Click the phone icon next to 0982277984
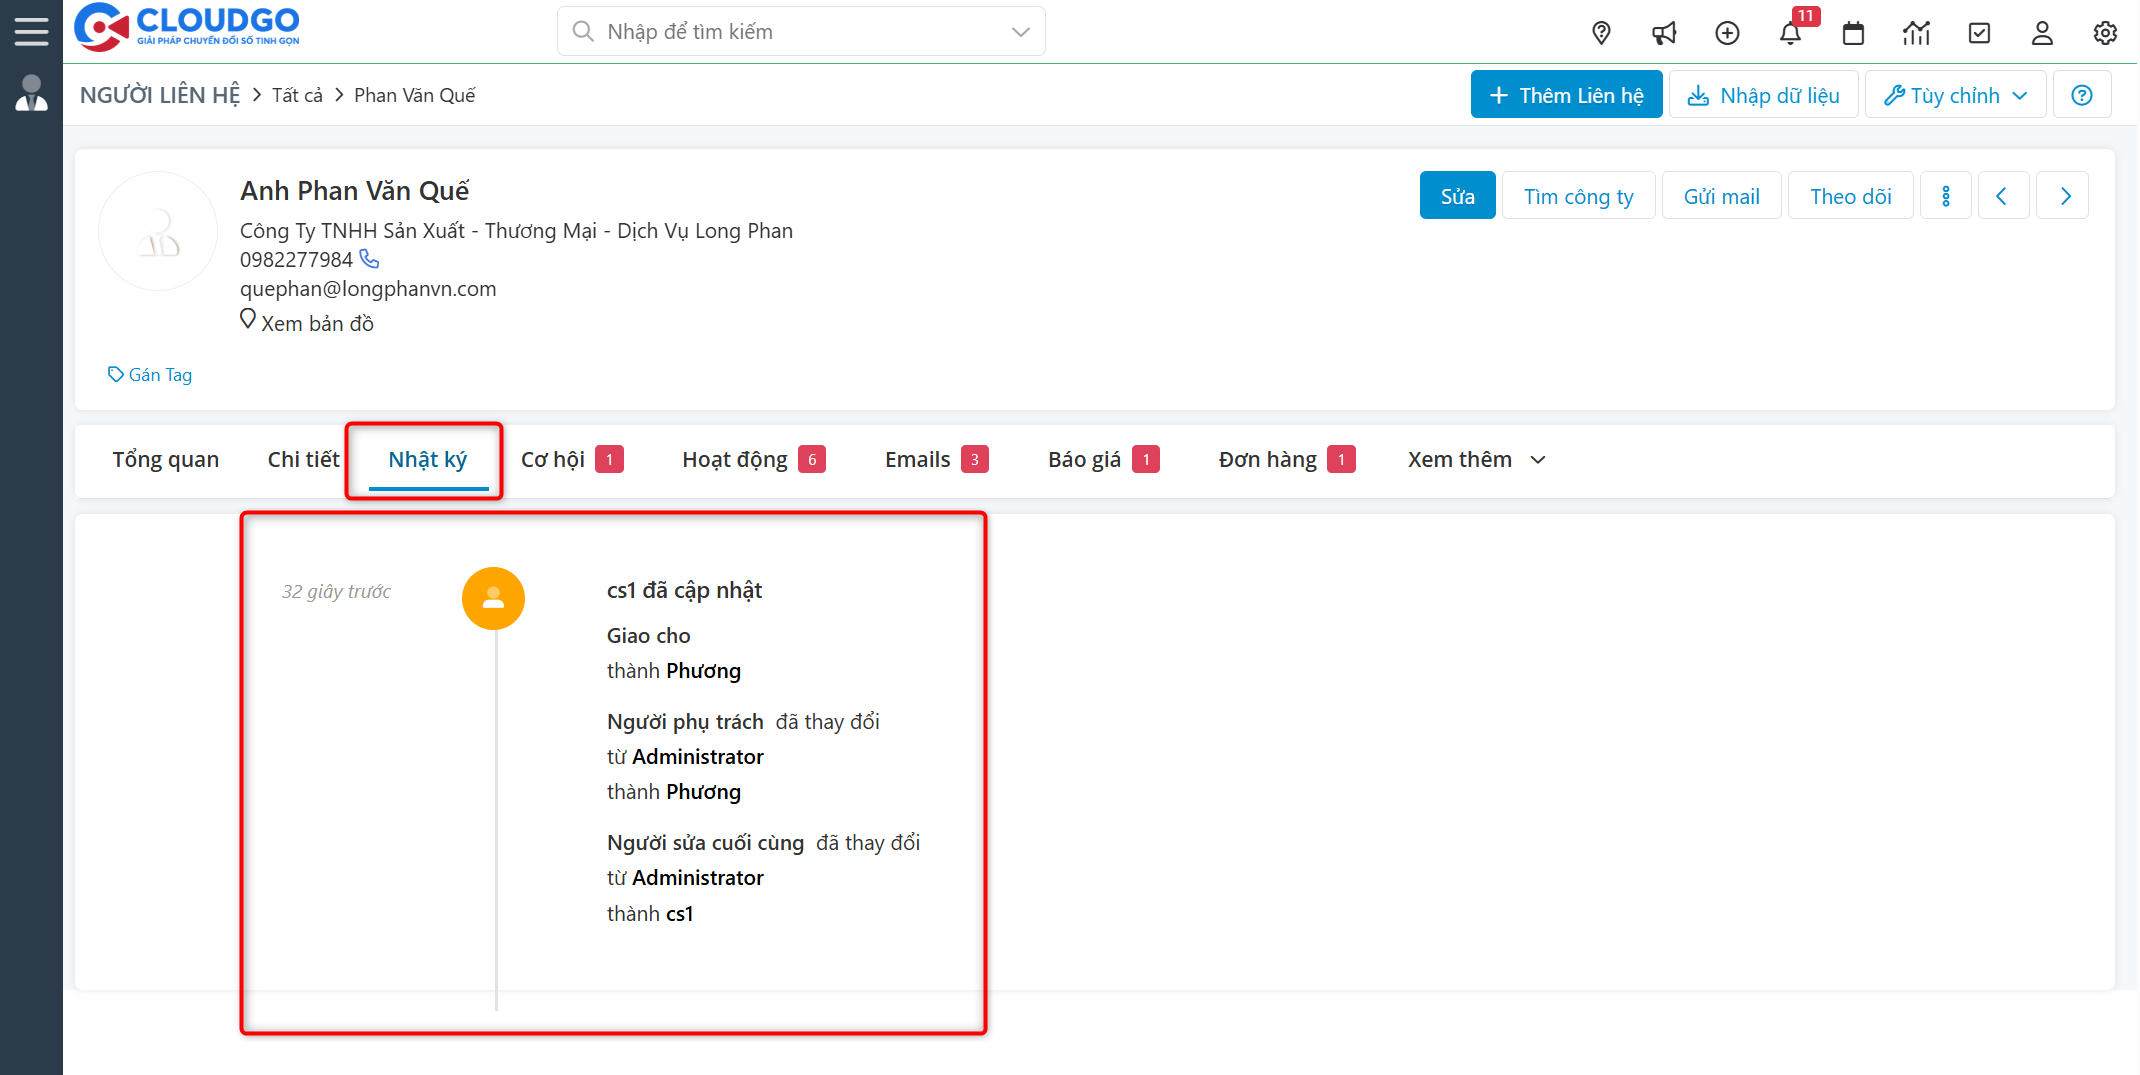 pyautogui.click(x=369, y=258)
